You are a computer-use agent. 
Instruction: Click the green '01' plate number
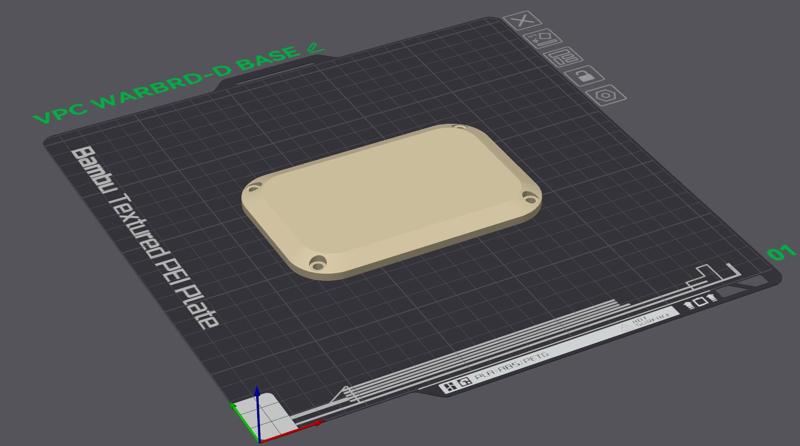(781, 253)
